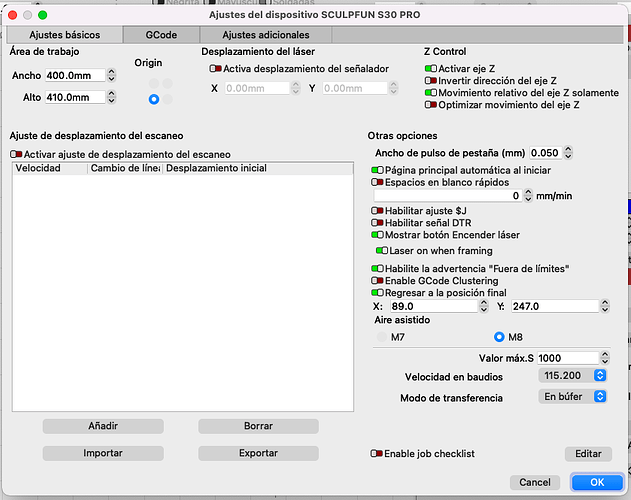
Task: Select the bottom-right Origin radio button
Action: pos(168,99)
